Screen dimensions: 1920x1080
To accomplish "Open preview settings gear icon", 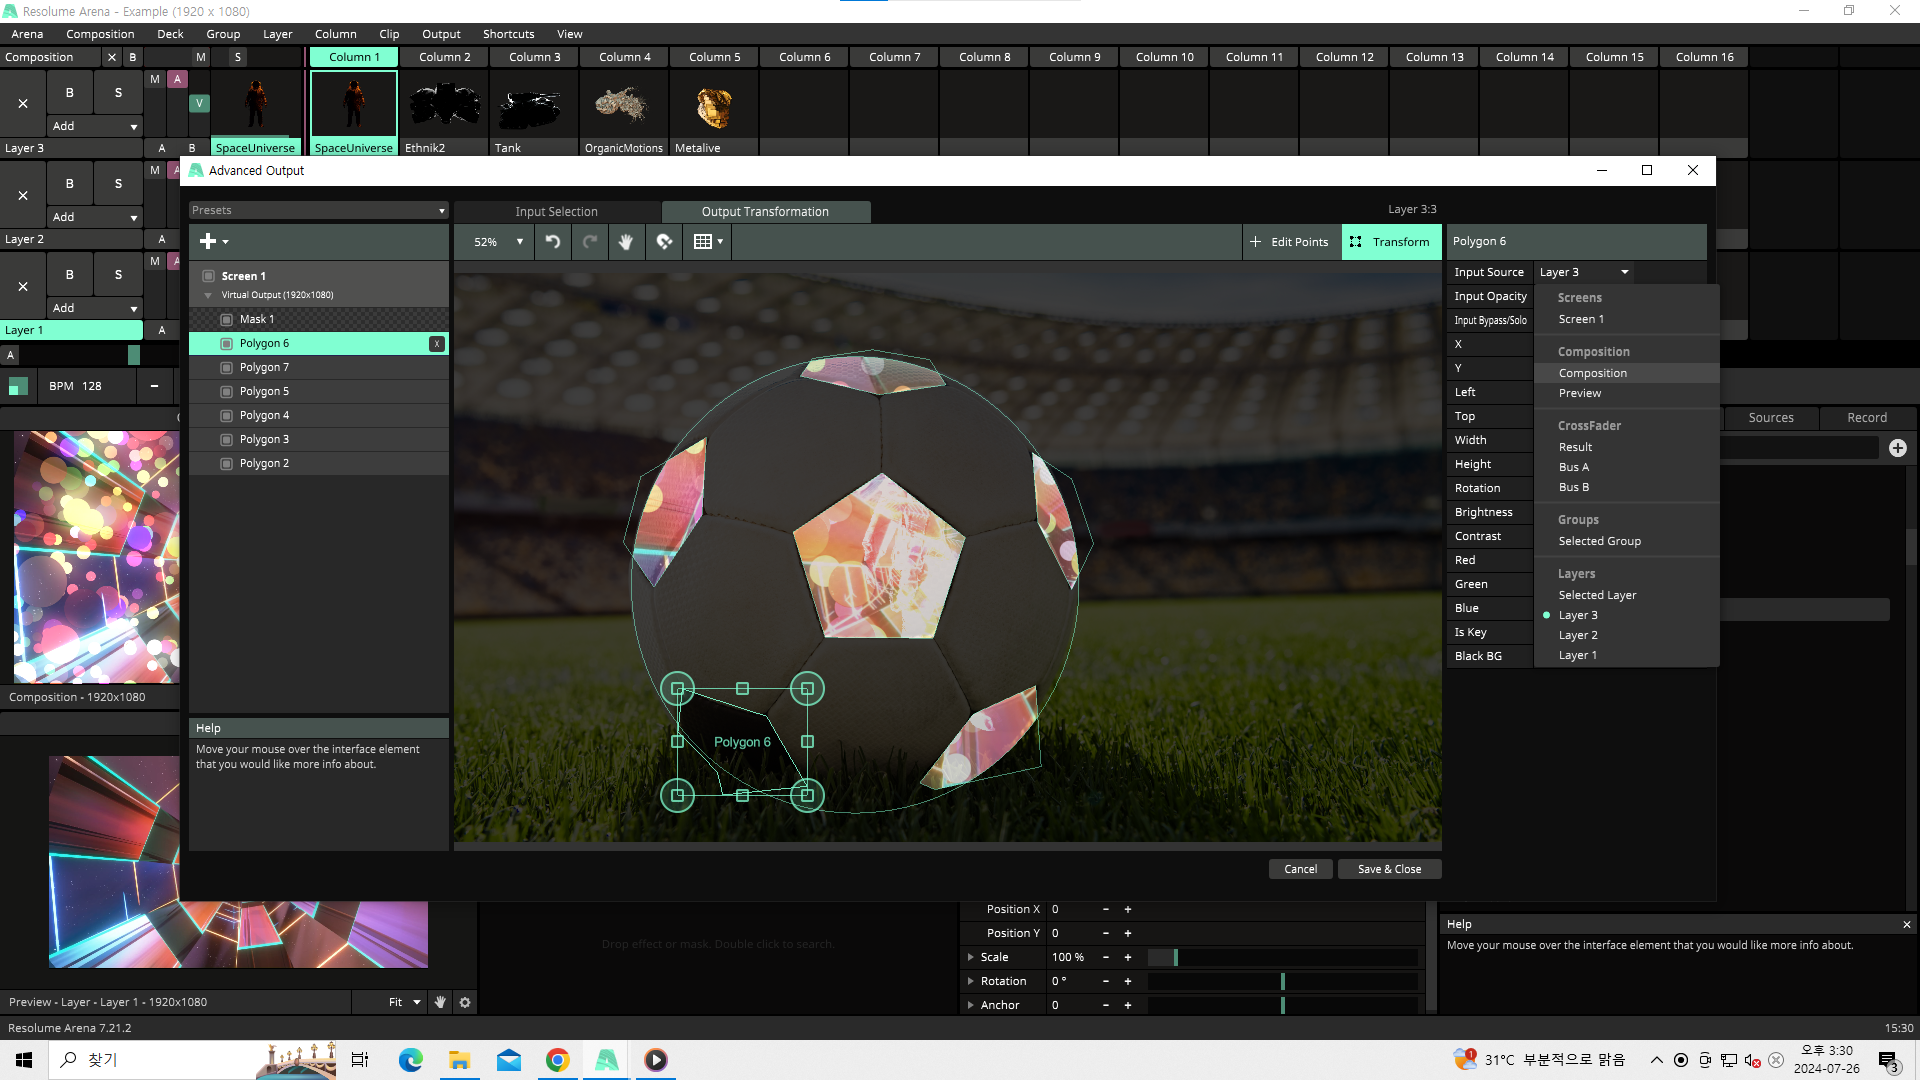I will pyautogui.click(x=465, y=1002).
